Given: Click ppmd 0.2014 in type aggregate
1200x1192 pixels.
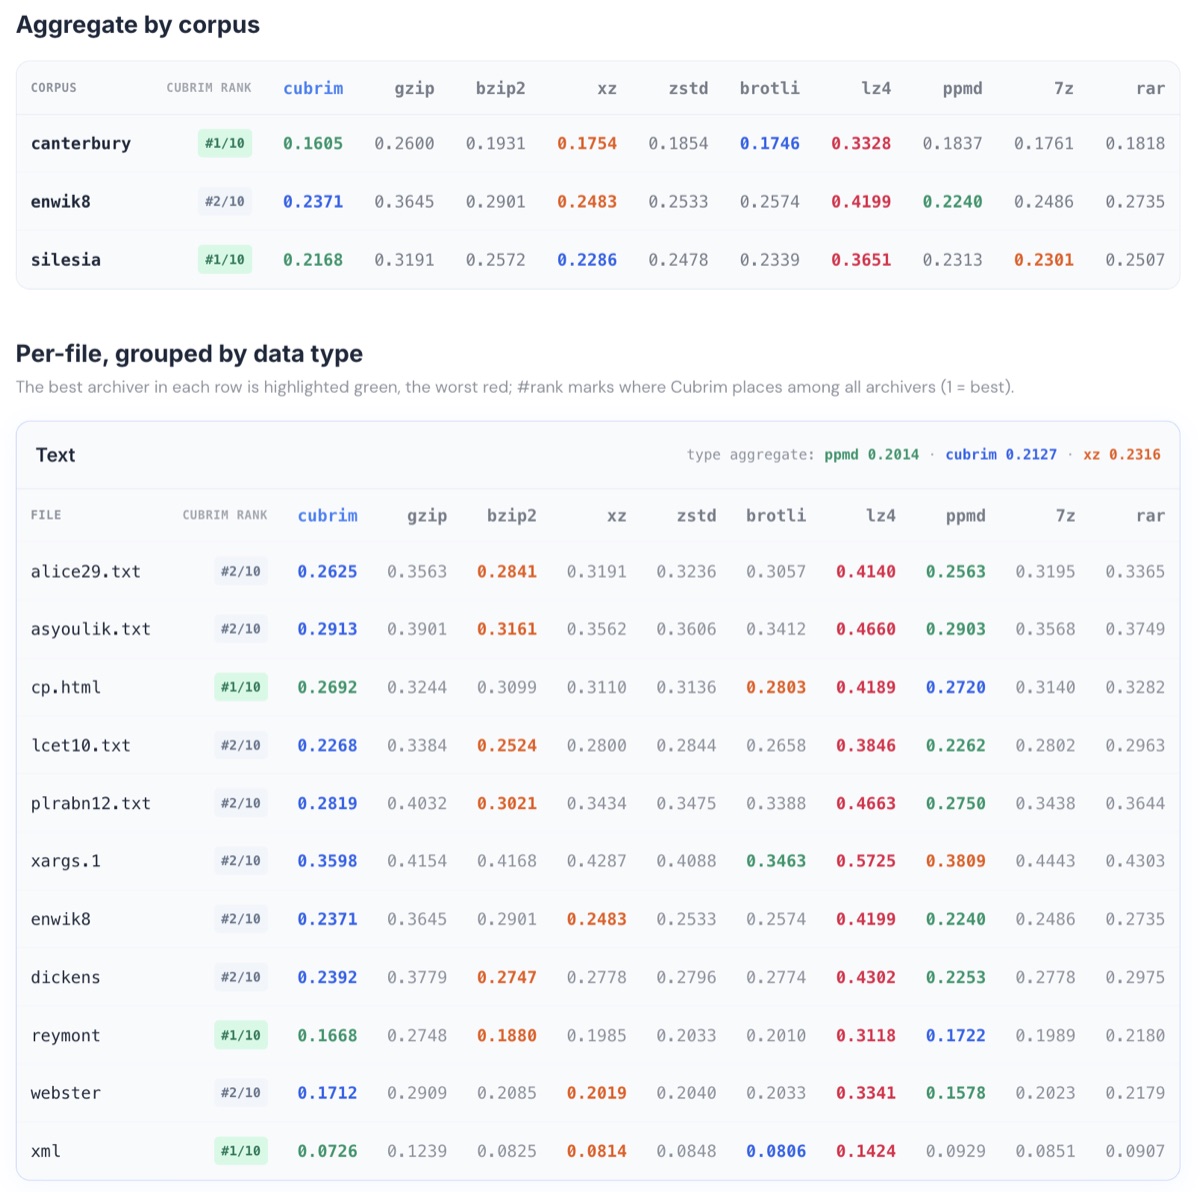Looking at the screenshot, I should 871,454.
